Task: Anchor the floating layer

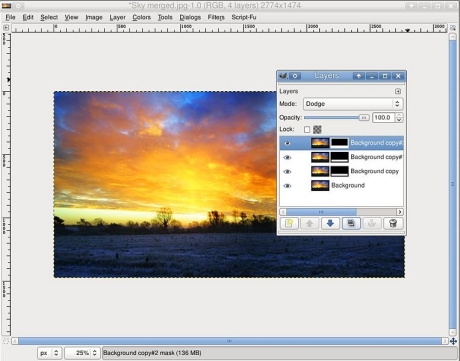Action: (x=372, y=223)
